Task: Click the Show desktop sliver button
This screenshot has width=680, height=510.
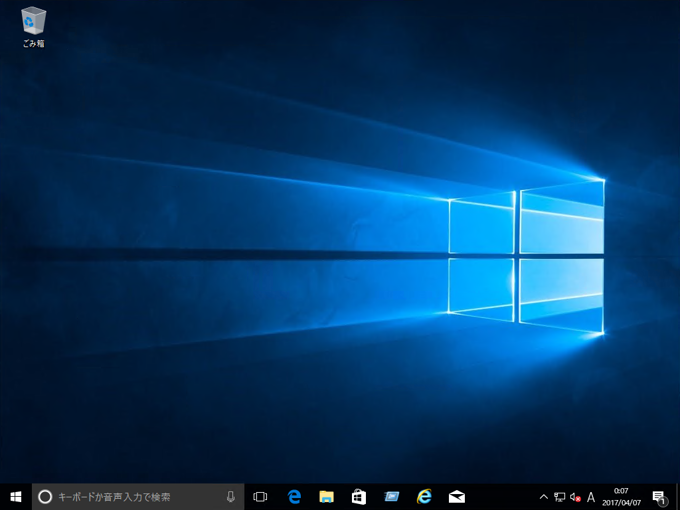Action: coord(677,497)
